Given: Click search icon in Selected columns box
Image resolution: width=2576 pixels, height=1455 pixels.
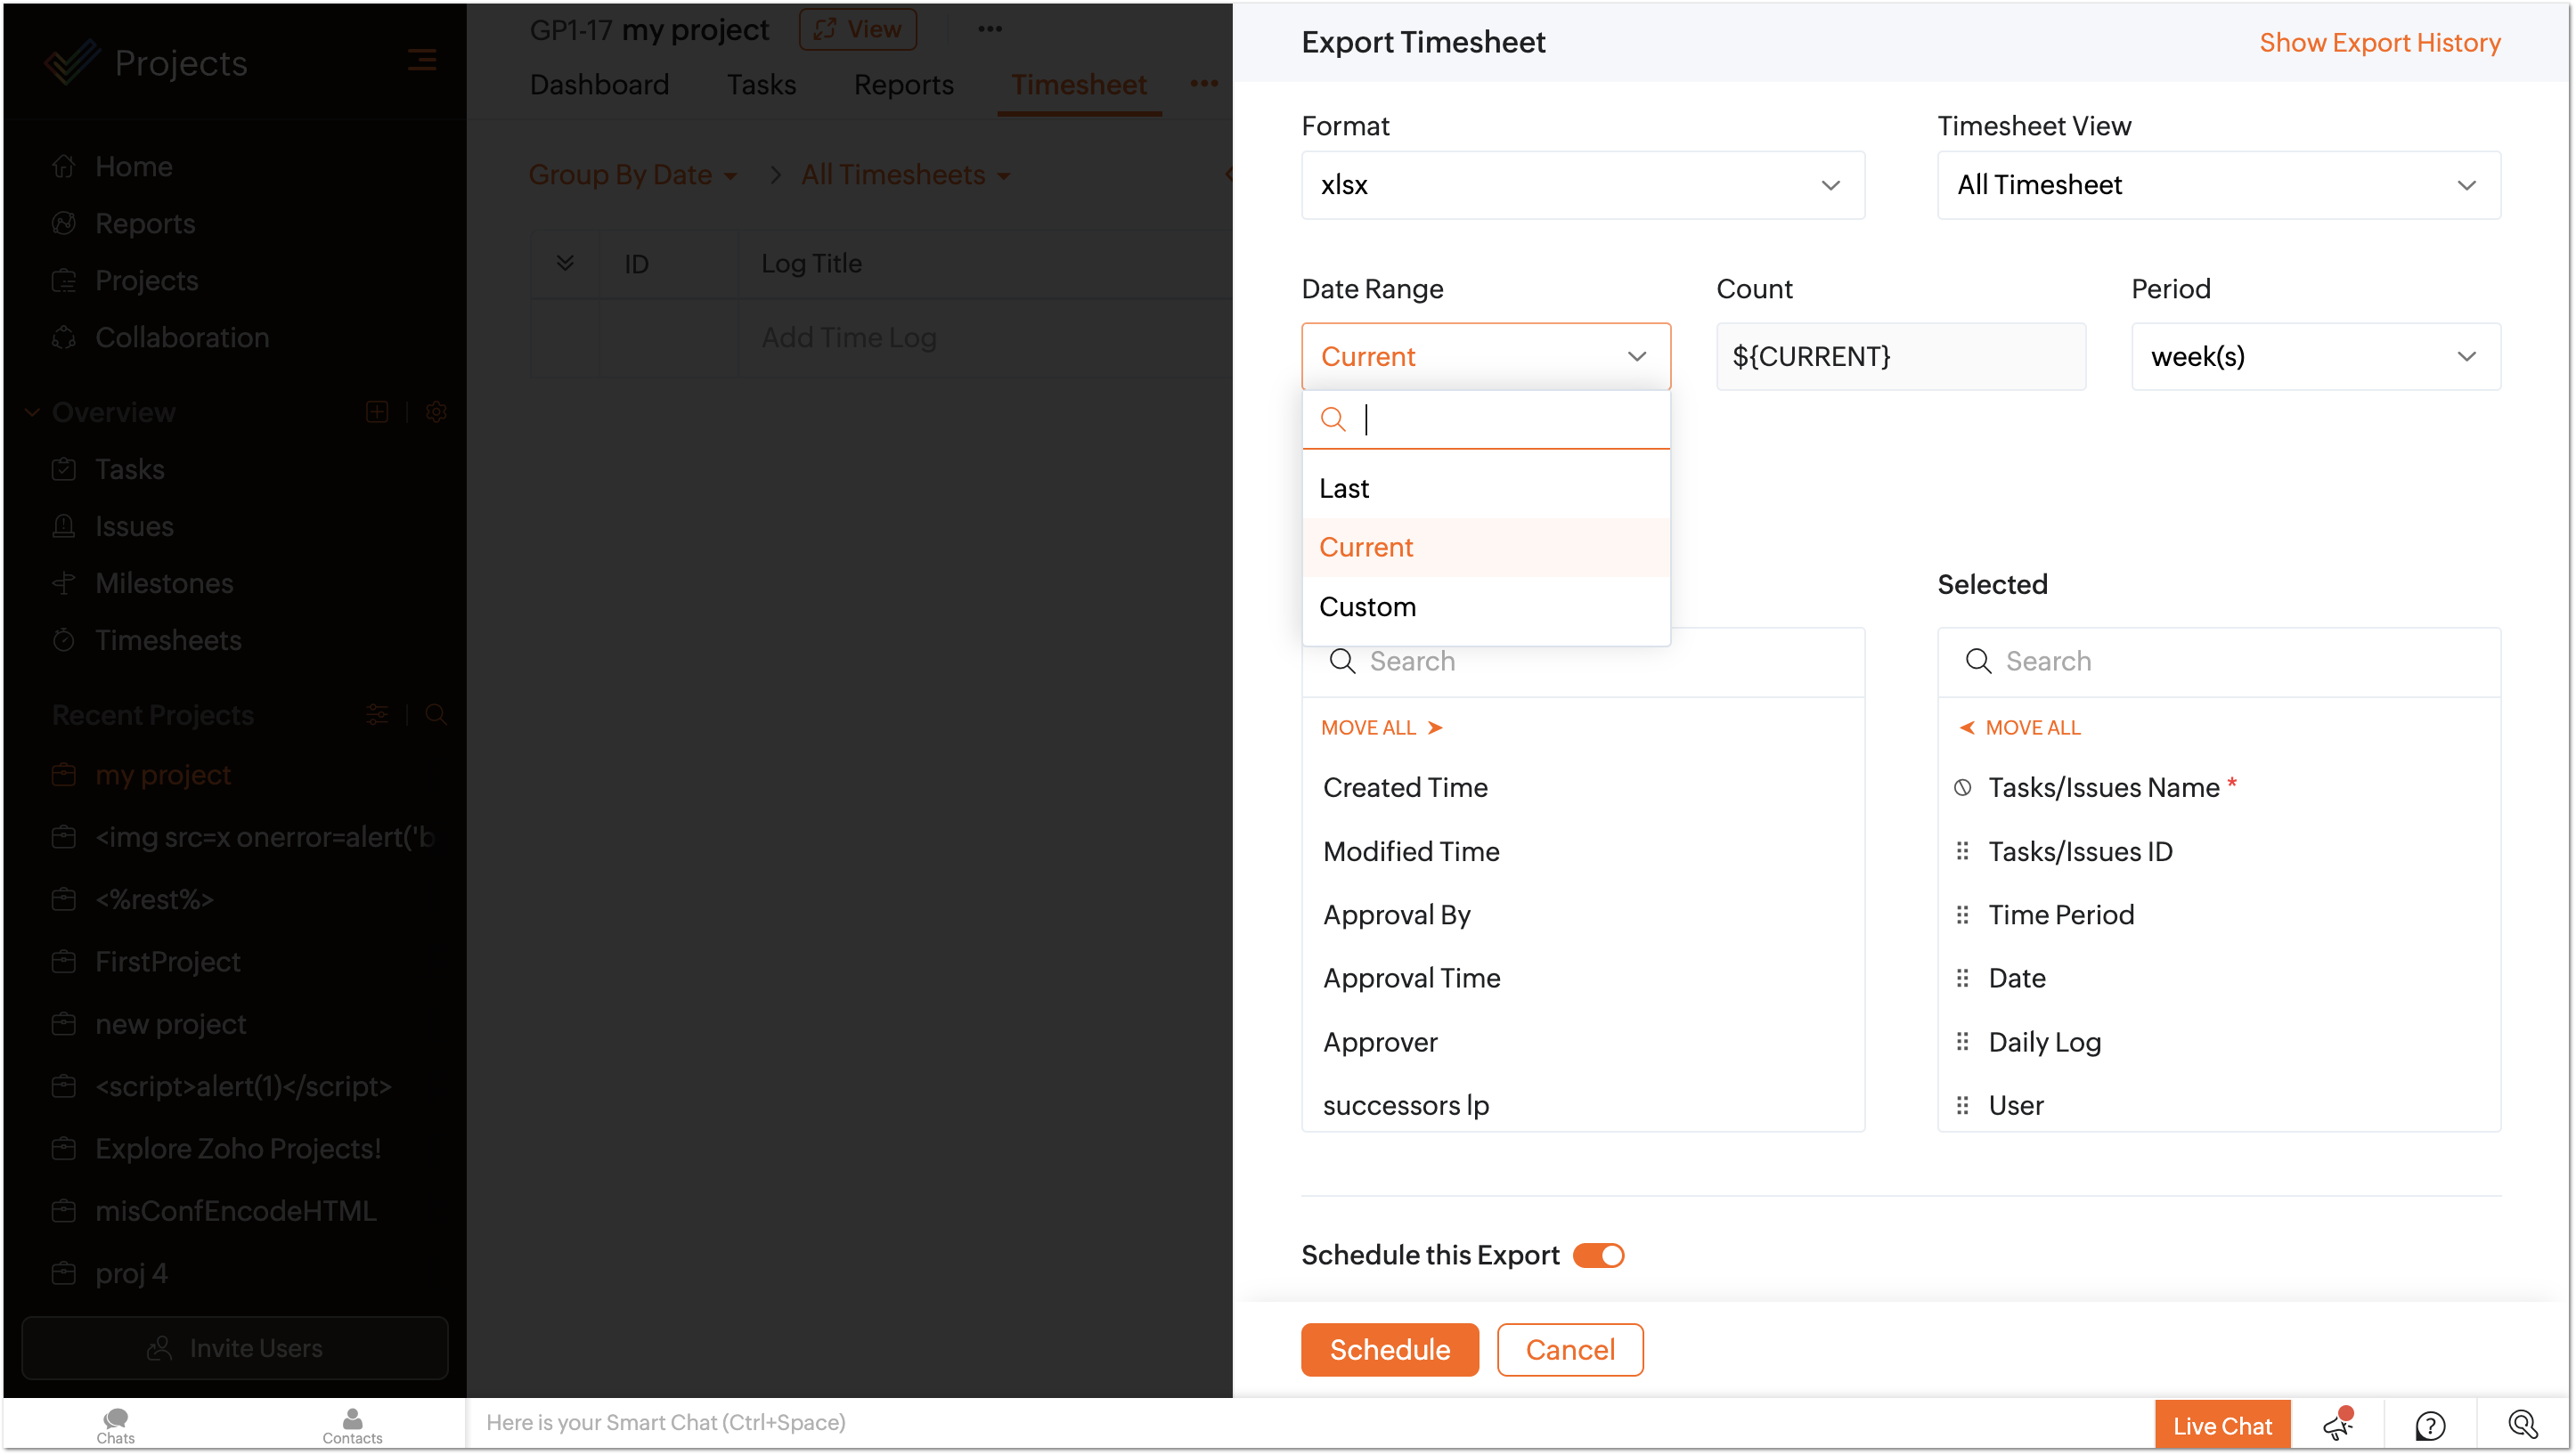Looking at the screenshot, I should [1978, 661].
